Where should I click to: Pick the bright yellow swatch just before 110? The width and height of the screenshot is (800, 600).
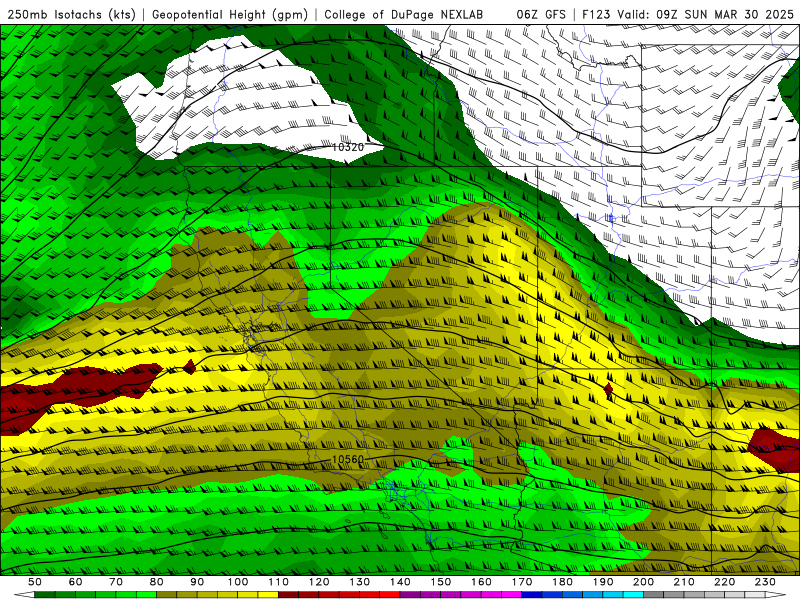pos(268,595)
